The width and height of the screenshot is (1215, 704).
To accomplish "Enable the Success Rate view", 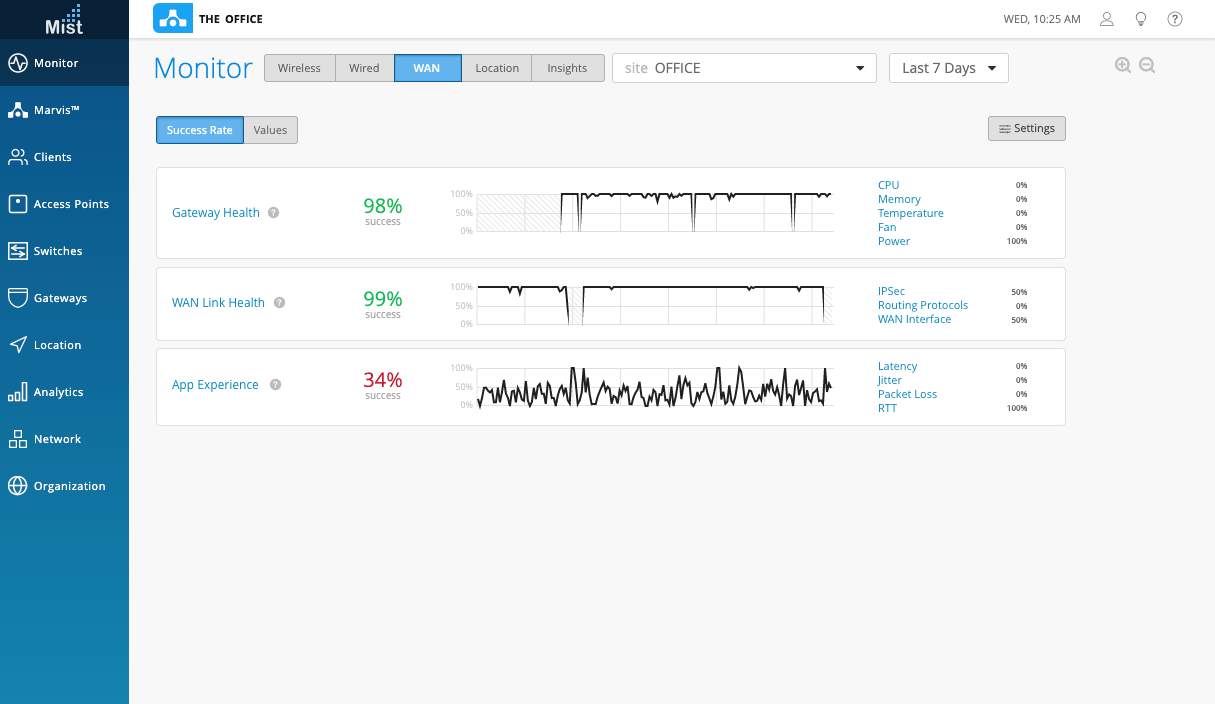I will click(x=199, y=129).
